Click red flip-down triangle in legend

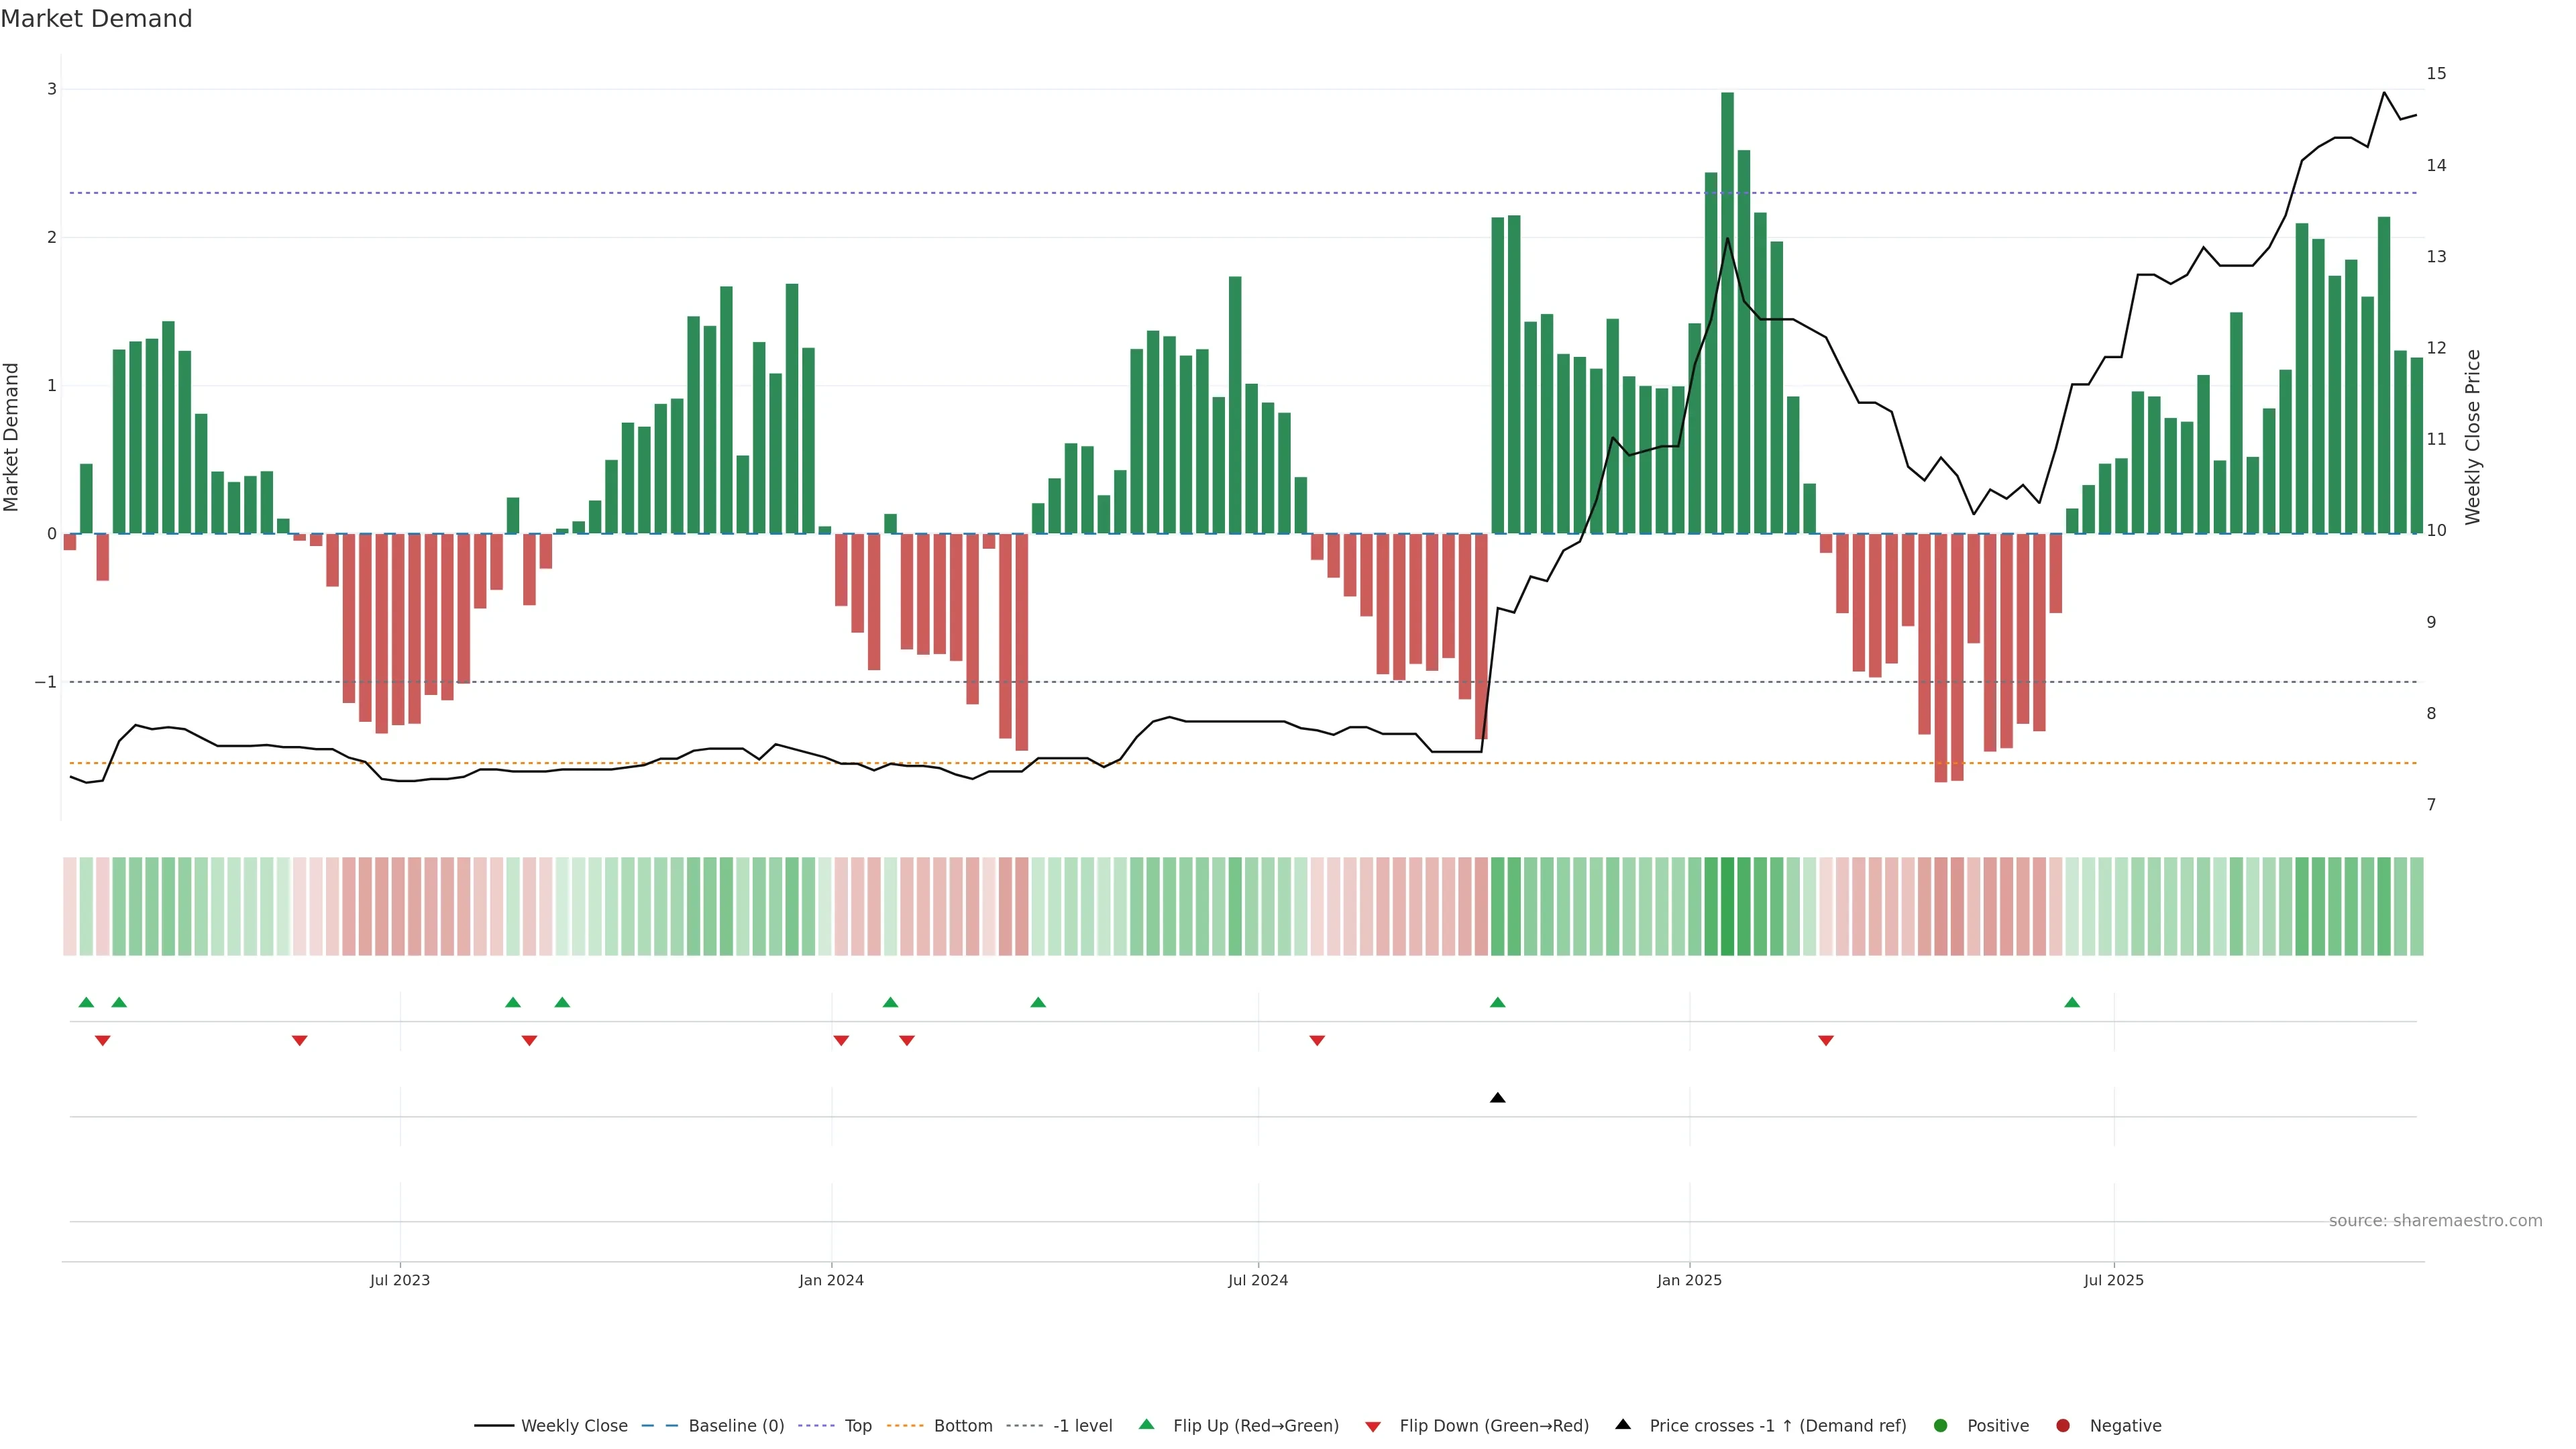click(x=1372, y=1426)
